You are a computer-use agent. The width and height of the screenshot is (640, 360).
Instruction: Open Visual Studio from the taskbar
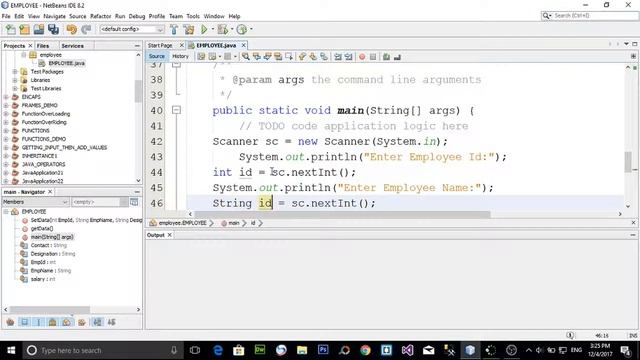click(x=407, y=350)
